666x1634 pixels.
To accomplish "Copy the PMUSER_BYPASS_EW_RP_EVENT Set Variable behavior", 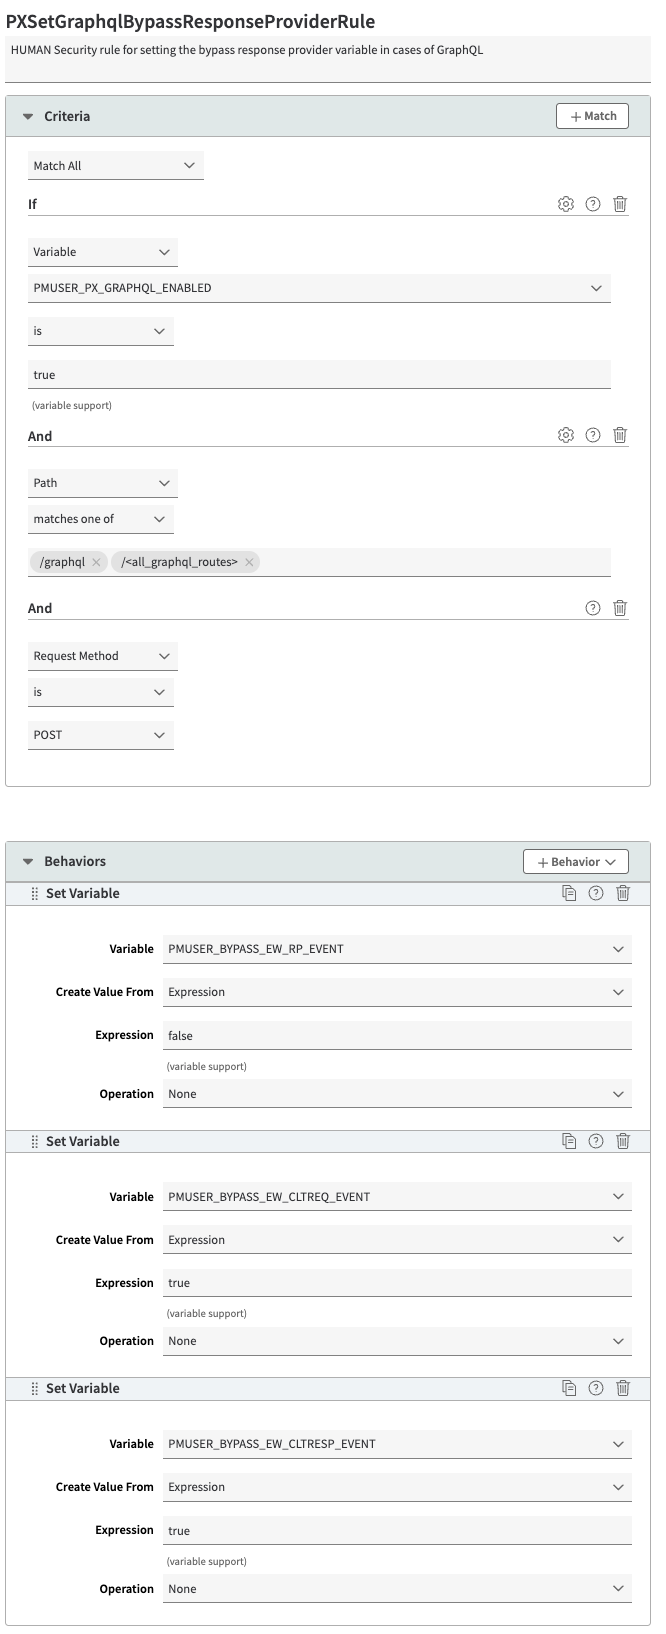I will (x=569, y=893).
